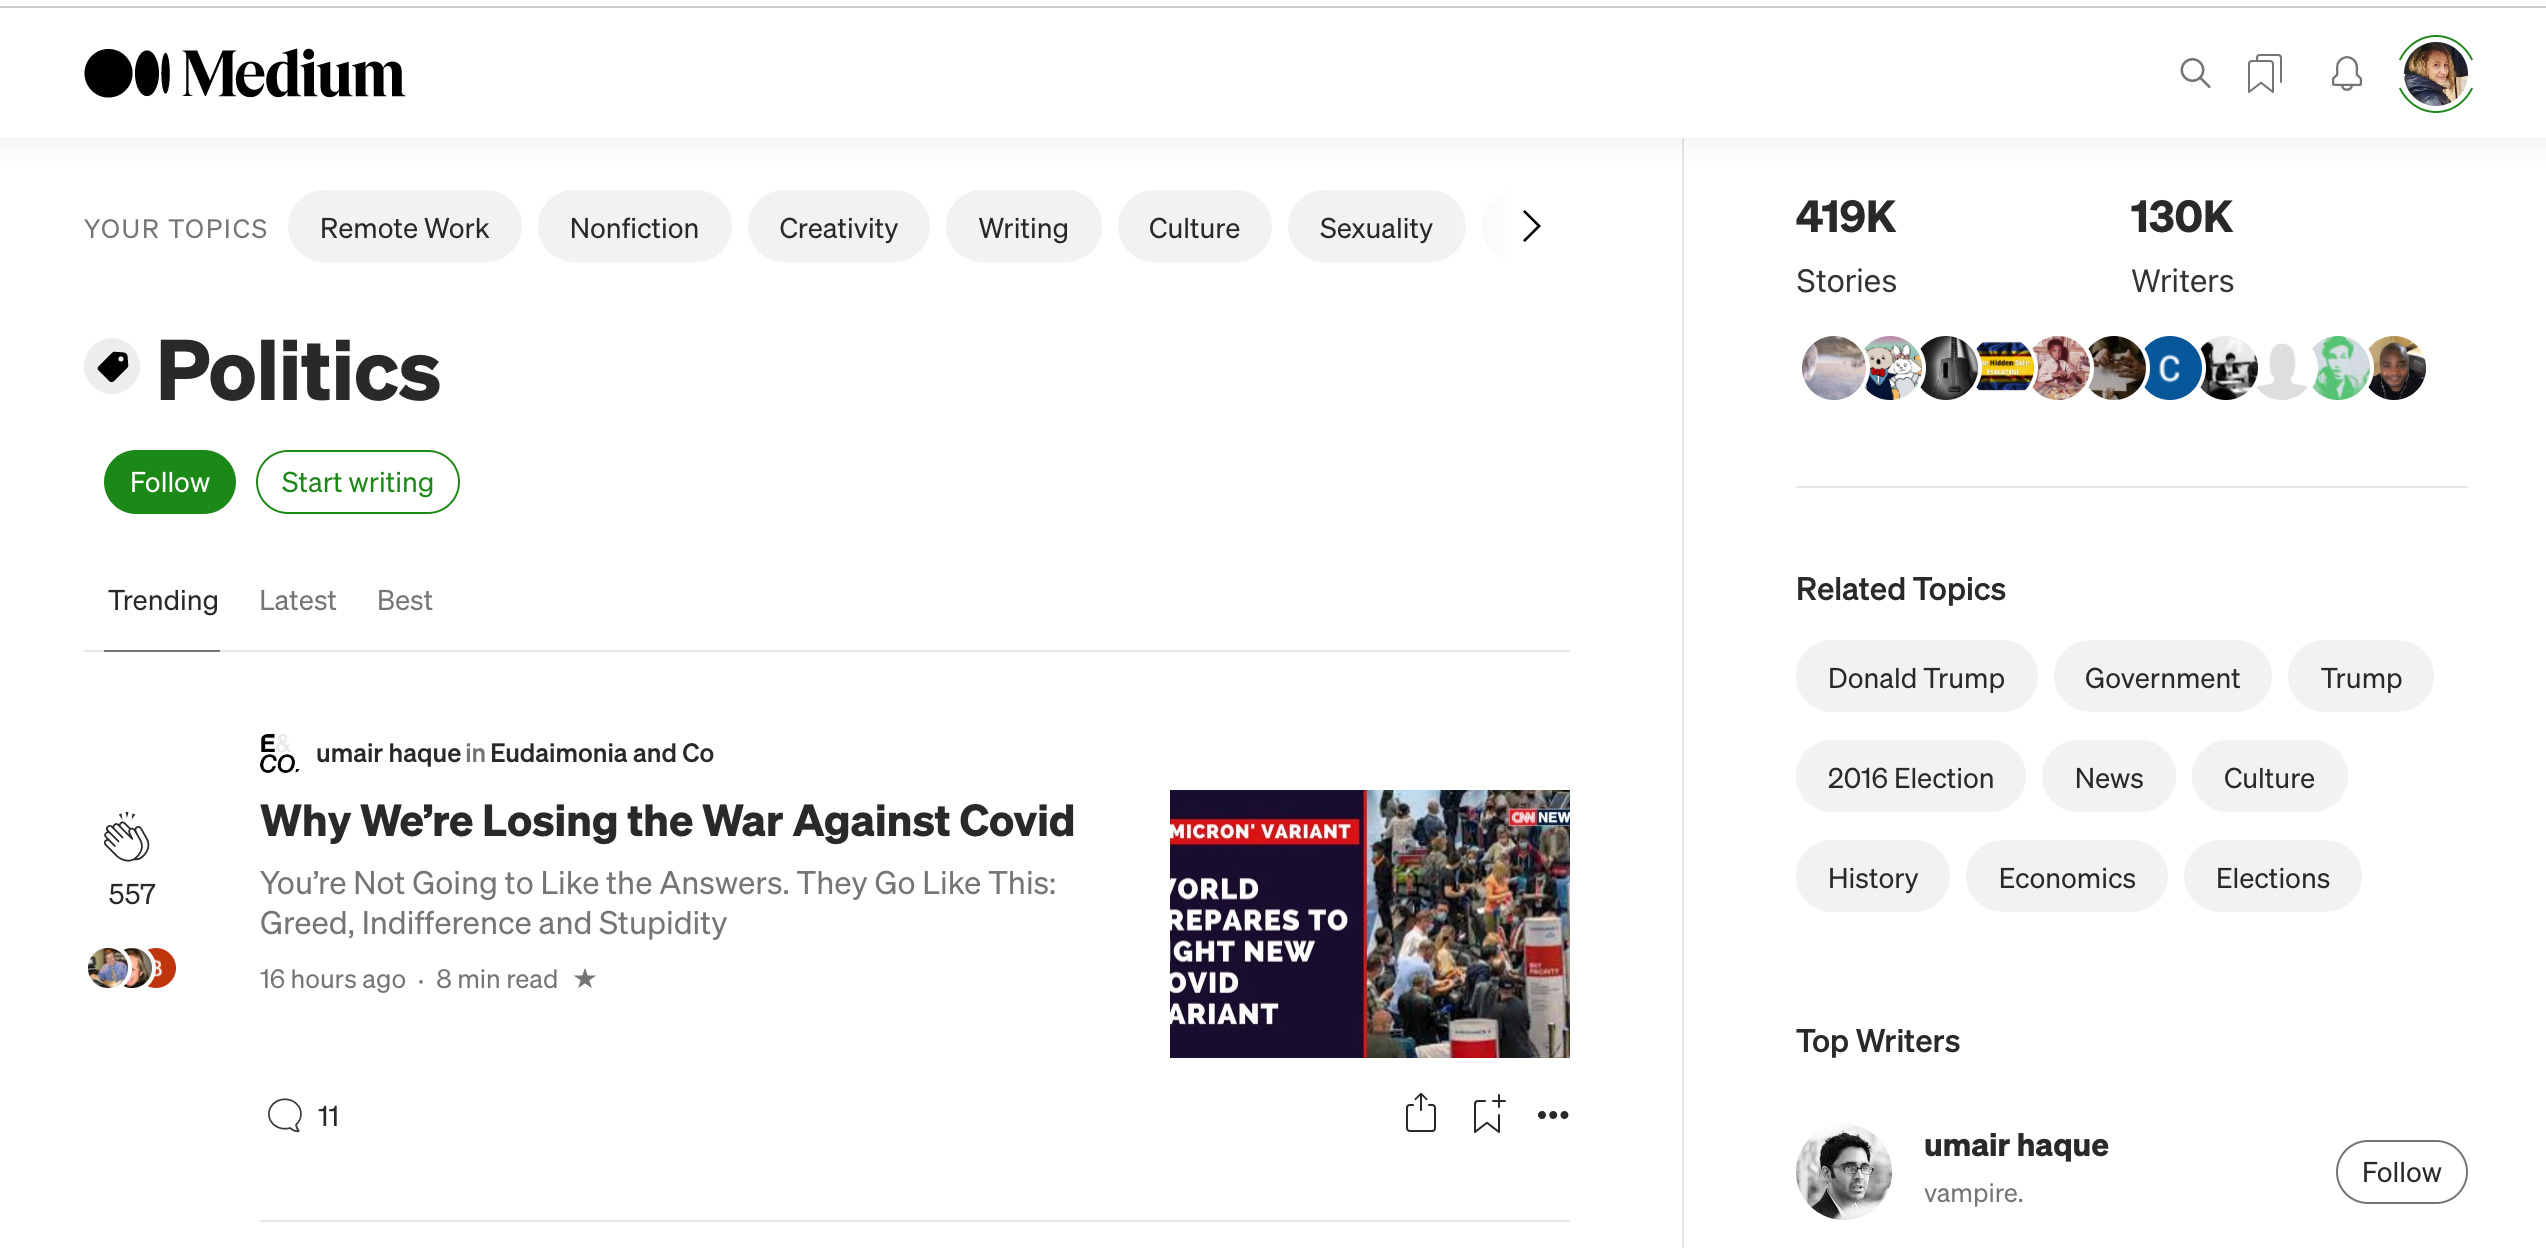Click the teddy bear writer avatar
Viewport: 2546px width, 1248px height.
[x=1890, y=368]
